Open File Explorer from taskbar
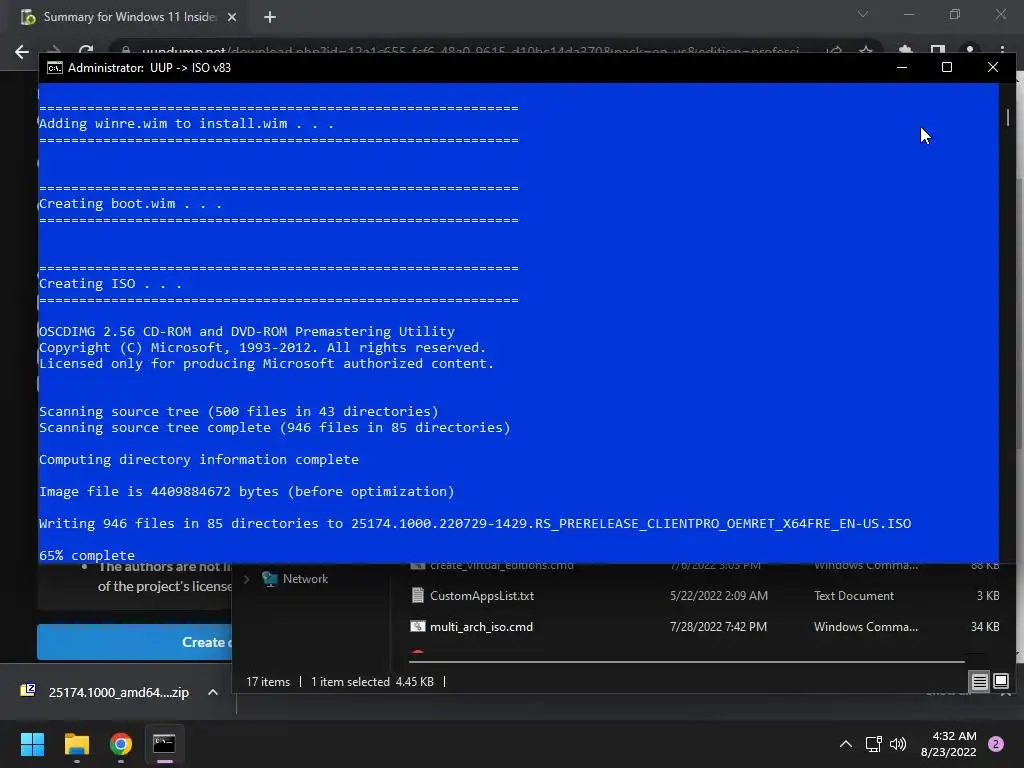The width and height of the screenshot is (1024, 768). pos(76,744)
